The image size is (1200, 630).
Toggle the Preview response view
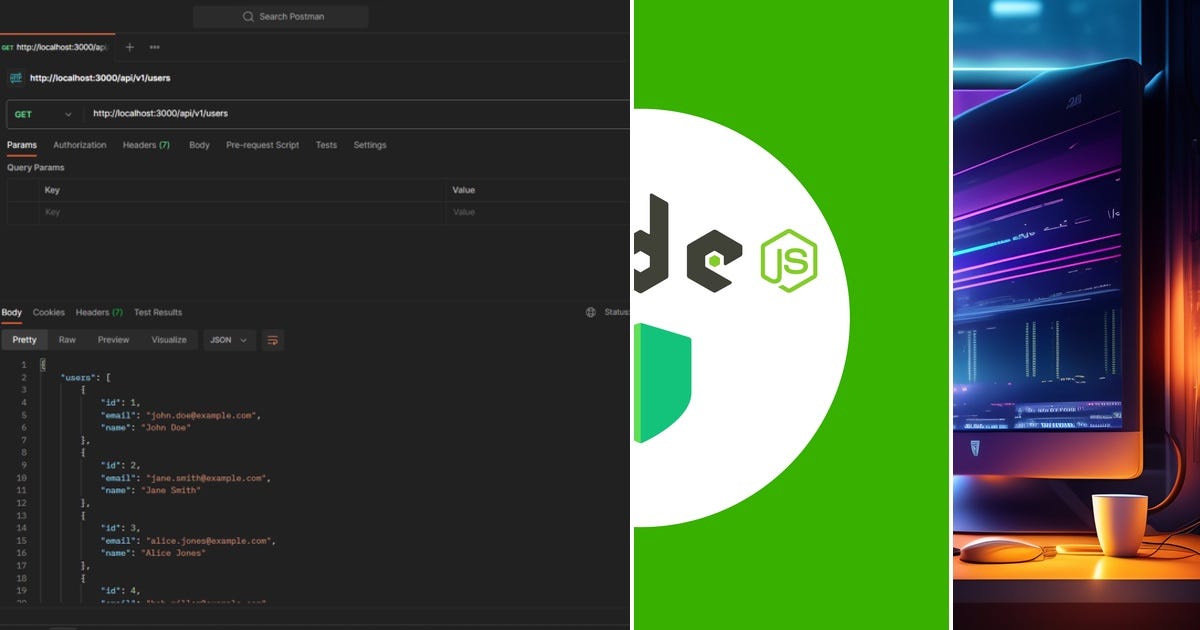113,340
